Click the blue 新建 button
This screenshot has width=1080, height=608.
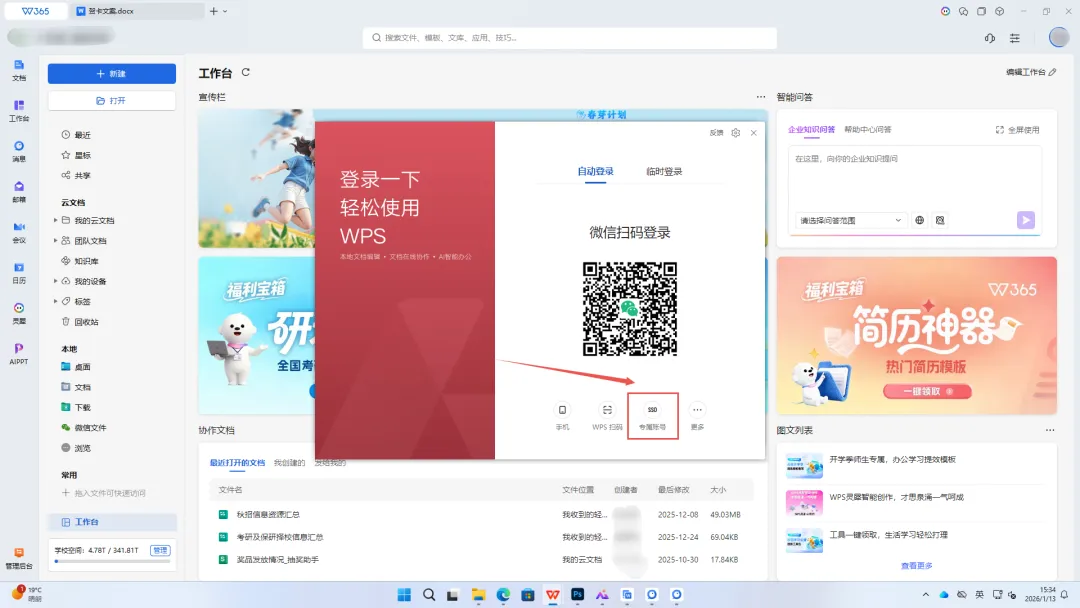[112, 74]
